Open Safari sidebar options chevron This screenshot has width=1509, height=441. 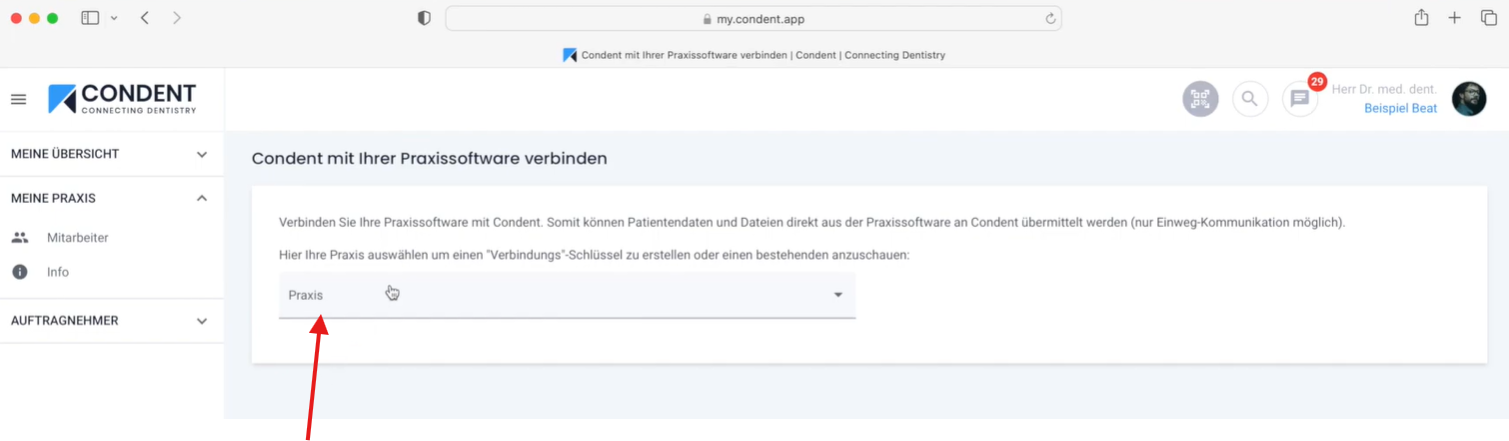(113, 18)
